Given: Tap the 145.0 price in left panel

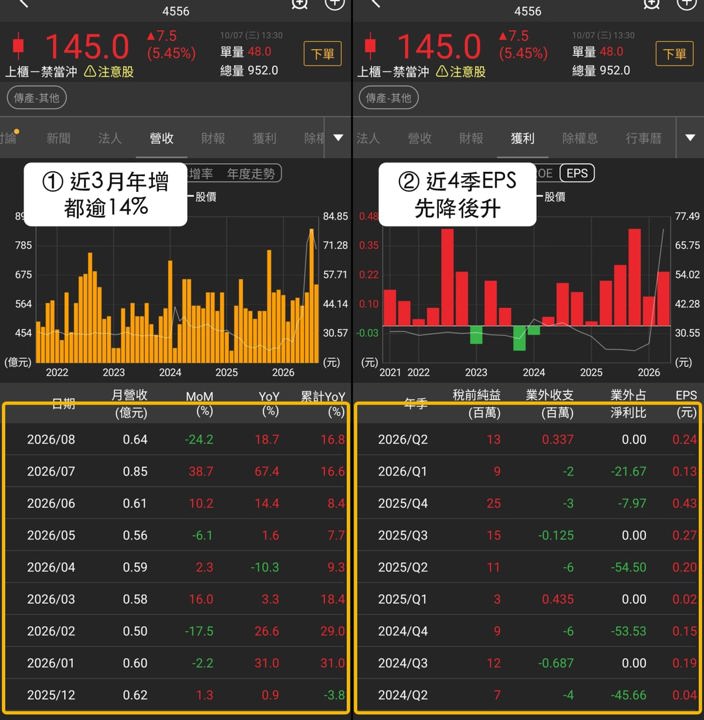Looking at the screenshot, I should tap(87, 46).
